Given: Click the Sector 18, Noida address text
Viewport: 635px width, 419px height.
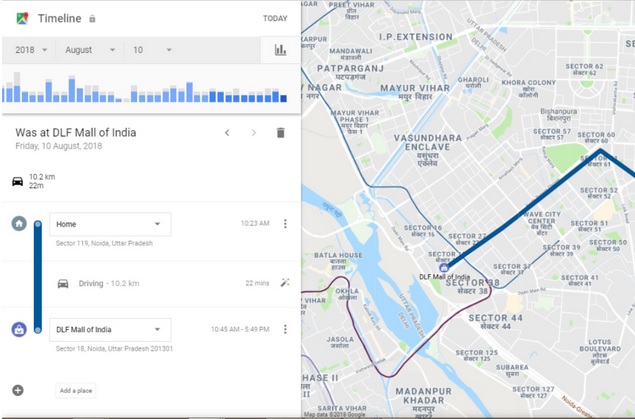Looking at the screenshot, I should (x=114, y=349).
